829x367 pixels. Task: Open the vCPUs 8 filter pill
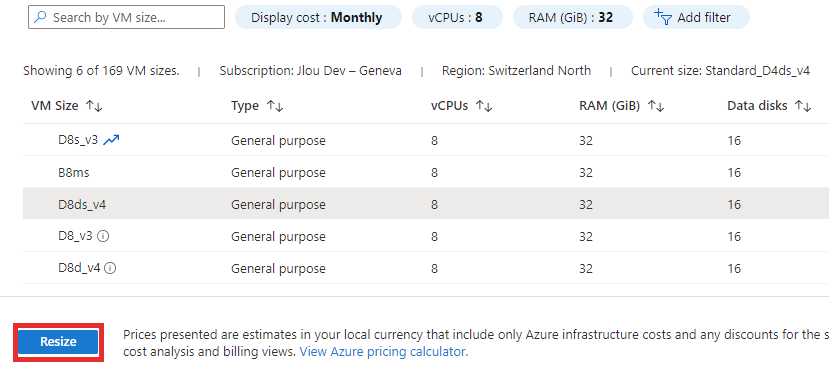click(x=458, y=17)
